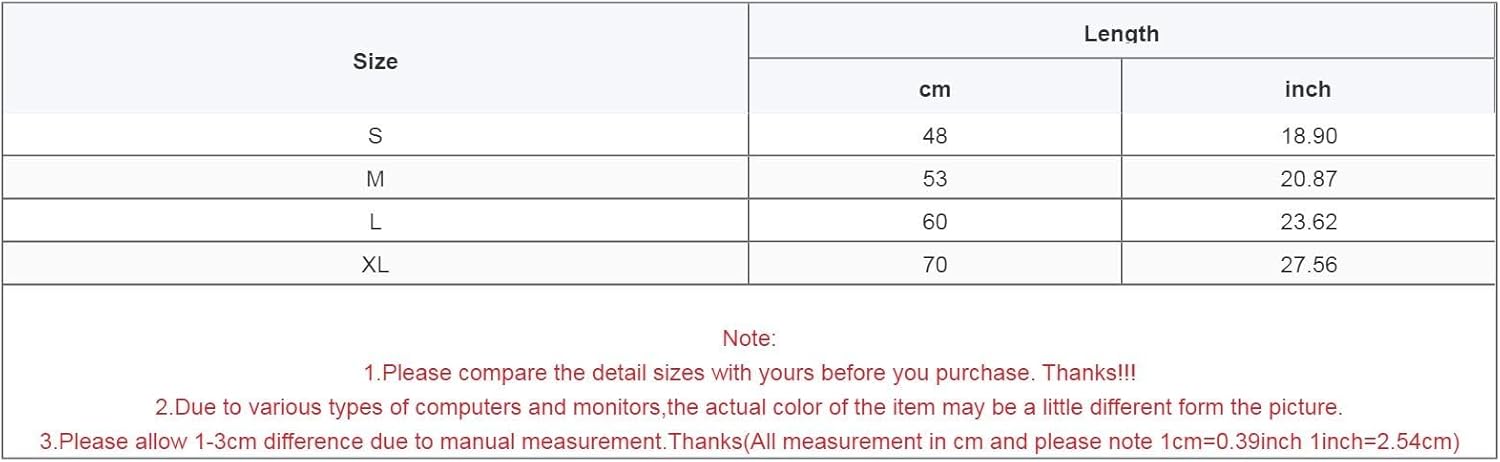Select the 53 cm length cell
The height and width of the screenshot is (462, 1500).
tap(935, 179)
